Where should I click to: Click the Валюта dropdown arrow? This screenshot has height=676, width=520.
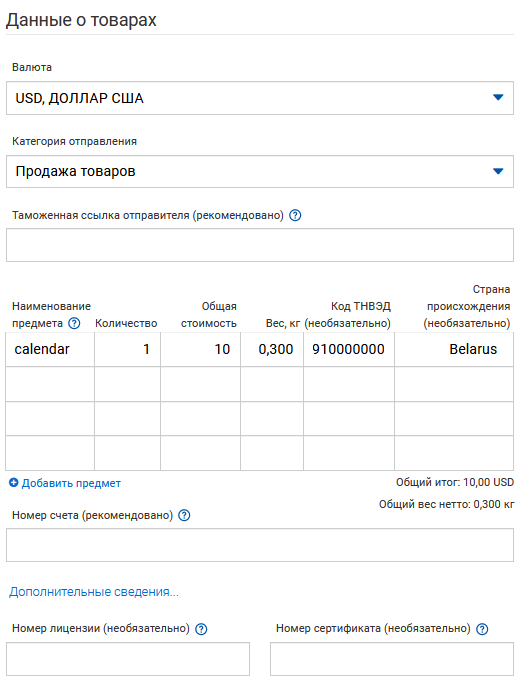[x=498, y=97]
